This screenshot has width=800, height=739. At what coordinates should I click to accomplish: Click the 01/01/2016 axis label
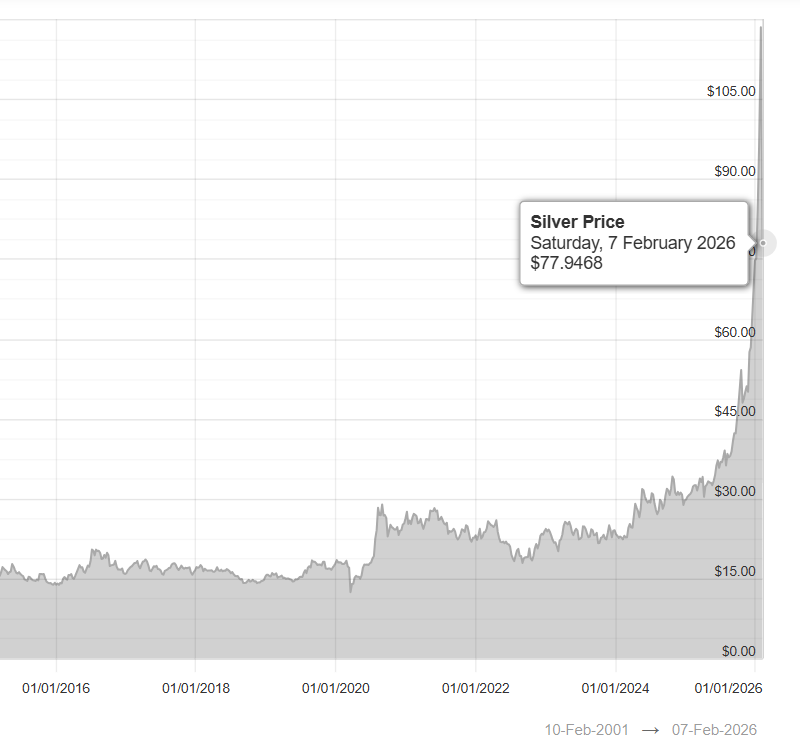pyautogui.click(x=56, y=688)
